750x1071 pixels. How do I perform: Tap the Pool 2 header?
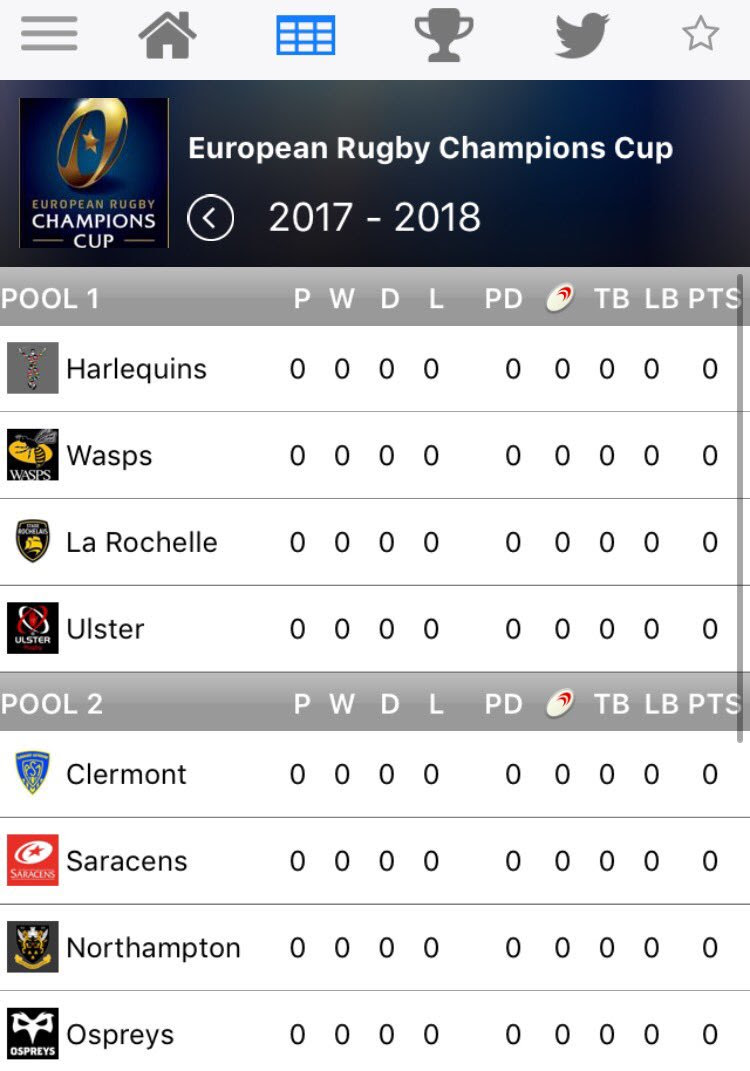pyautogui.click(x=52, y=704)
